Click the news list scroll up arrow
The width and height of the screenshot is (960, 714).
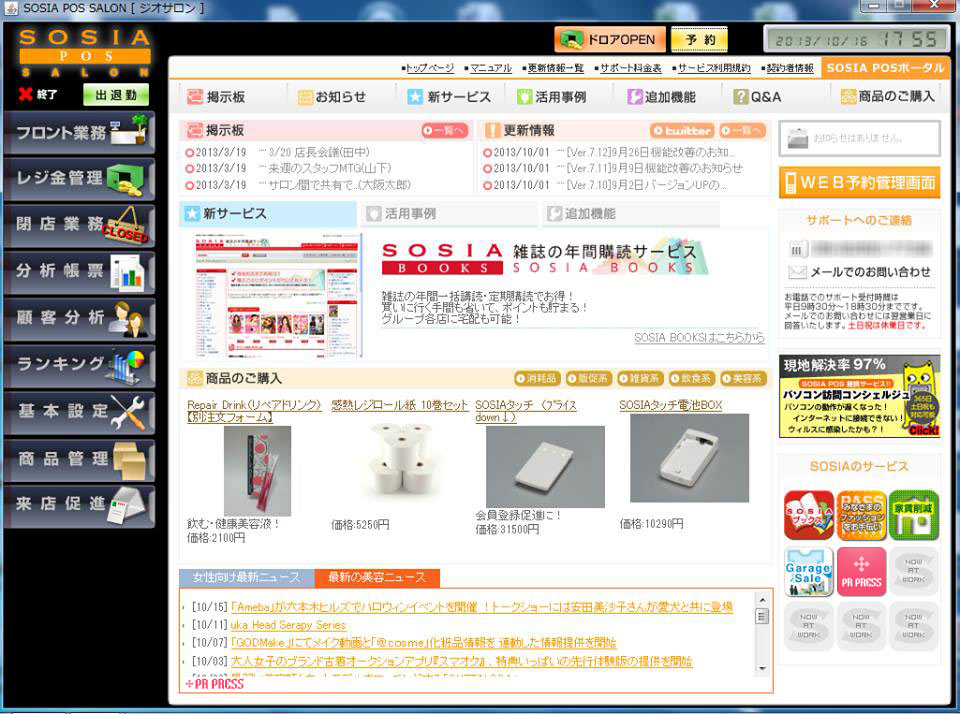[x=762, y=600]
